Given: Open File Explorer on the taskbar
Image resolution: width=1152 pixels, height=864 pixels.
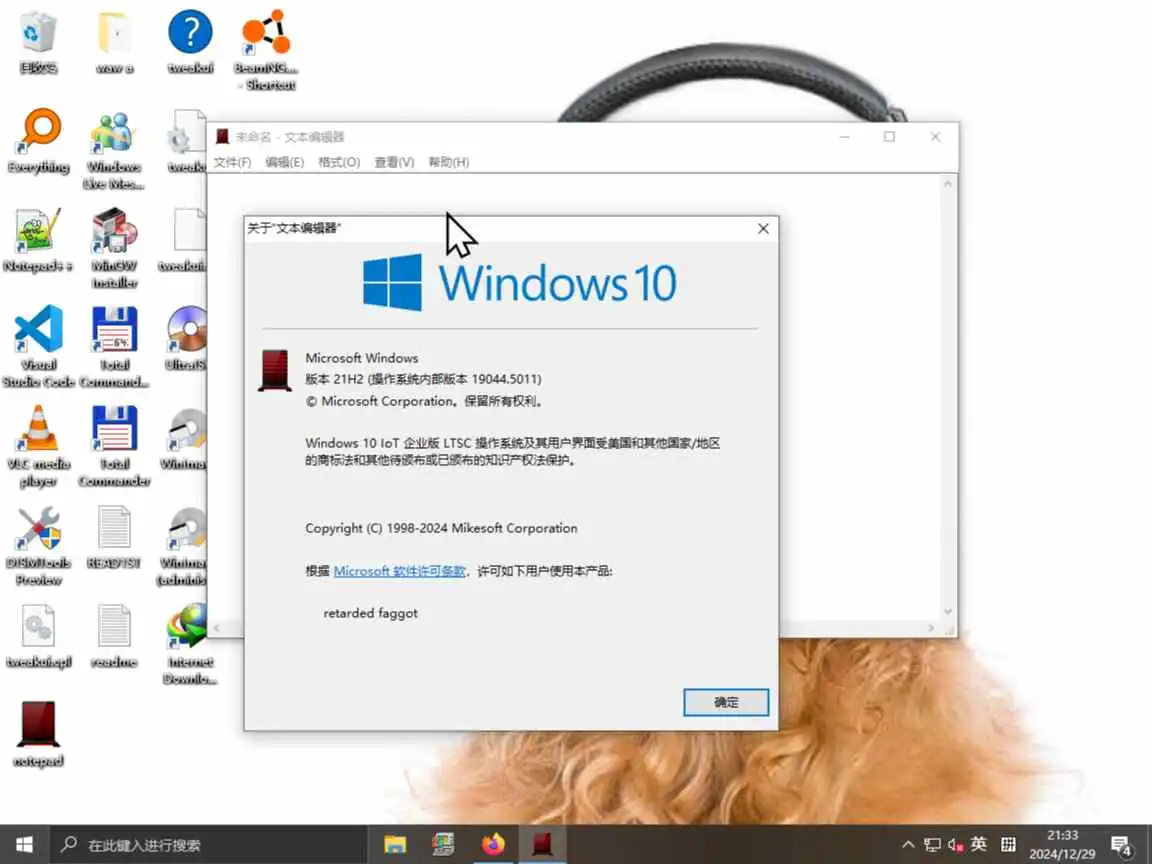Looking at the screenshot, I should click(395, 844).
